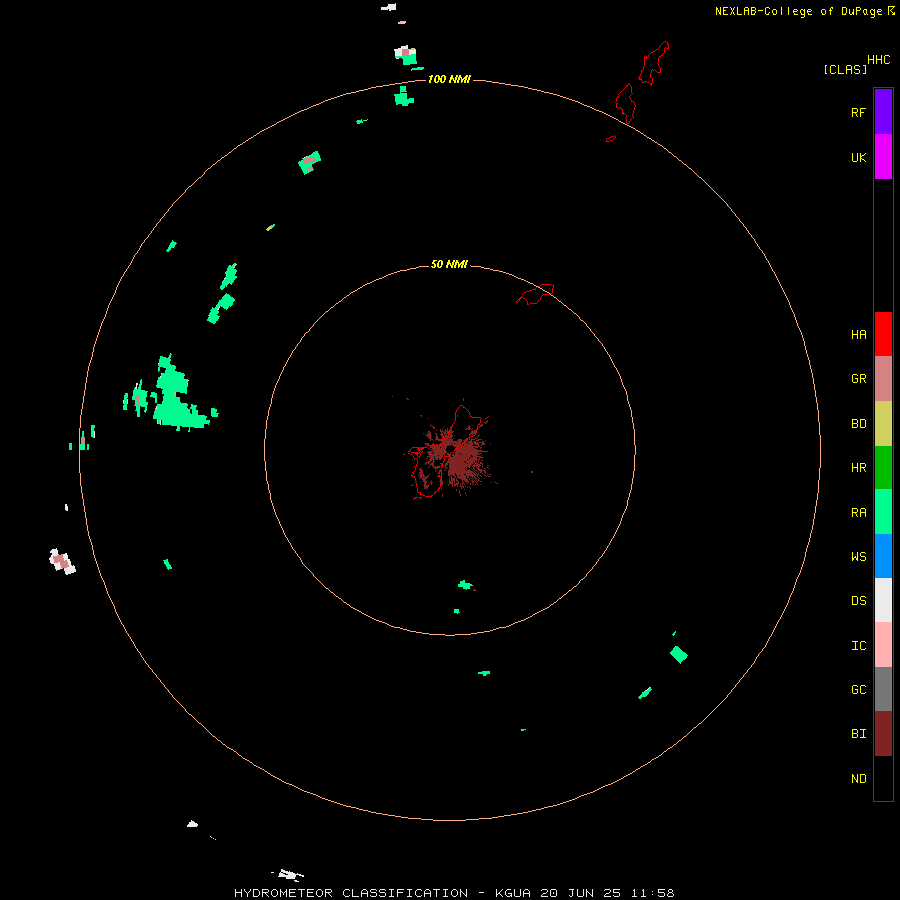The height and width of the screenshot is (900, 900).
Task: Click the green echo with pink core in the northwest
Action: (309, 162)
